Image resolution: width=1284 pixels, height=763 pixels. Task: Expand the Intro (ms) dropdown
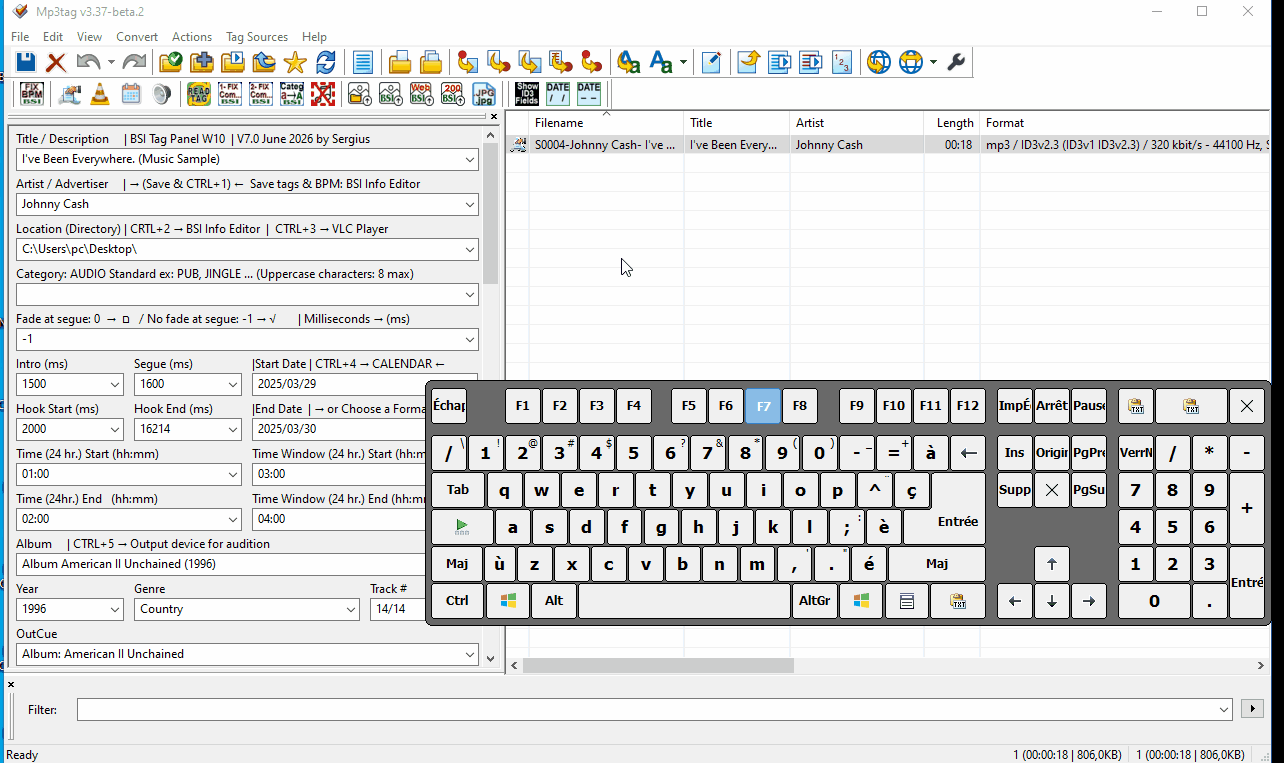[115, 384]
